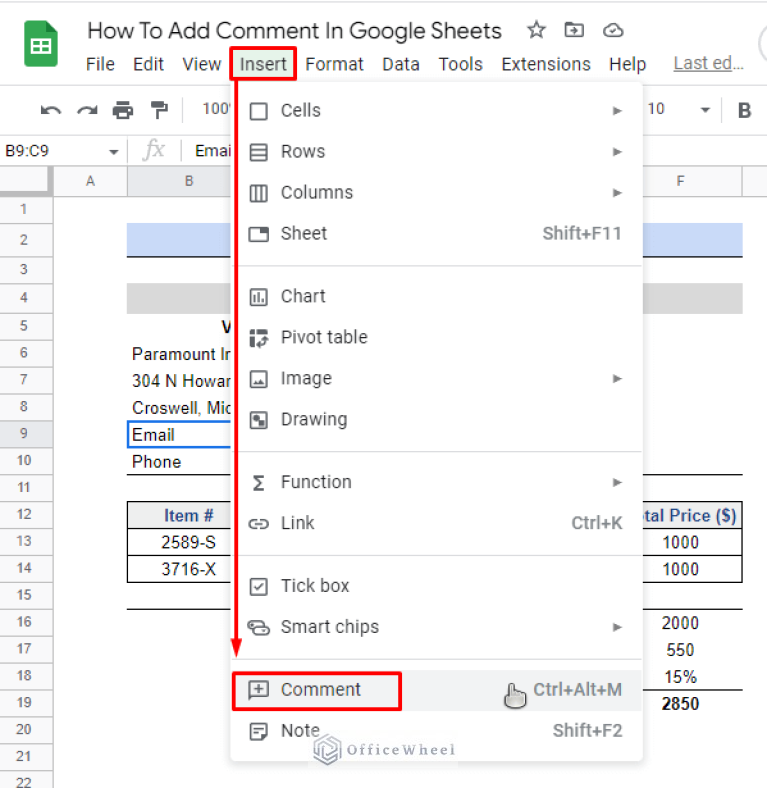Select column A header
The image size is (767, 788).
click(x=90, y=181)
